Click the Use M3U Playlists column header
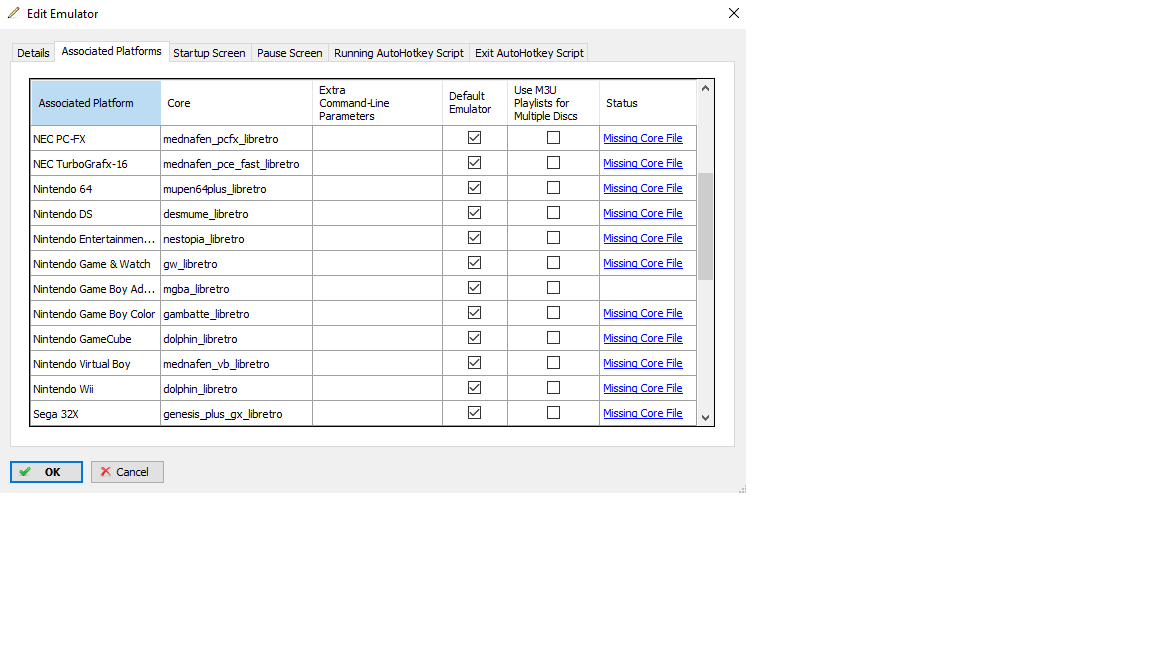This screenshot has height=648, width=1152. (x=553, y=103)
